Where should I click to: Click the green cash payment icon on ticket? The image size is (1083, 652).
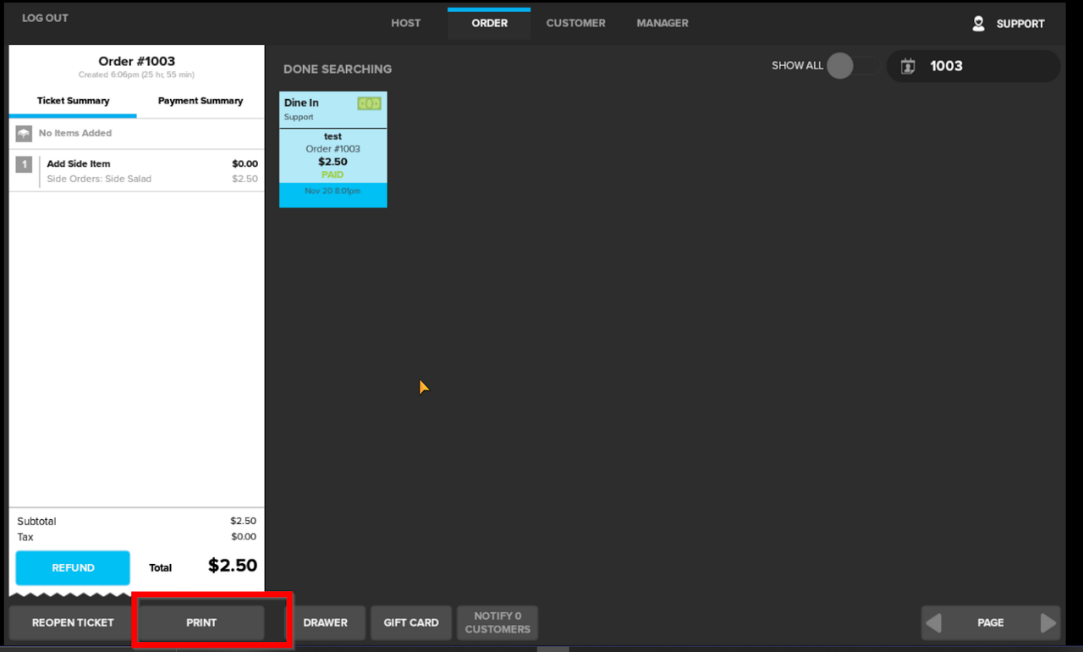pos(369,104)
